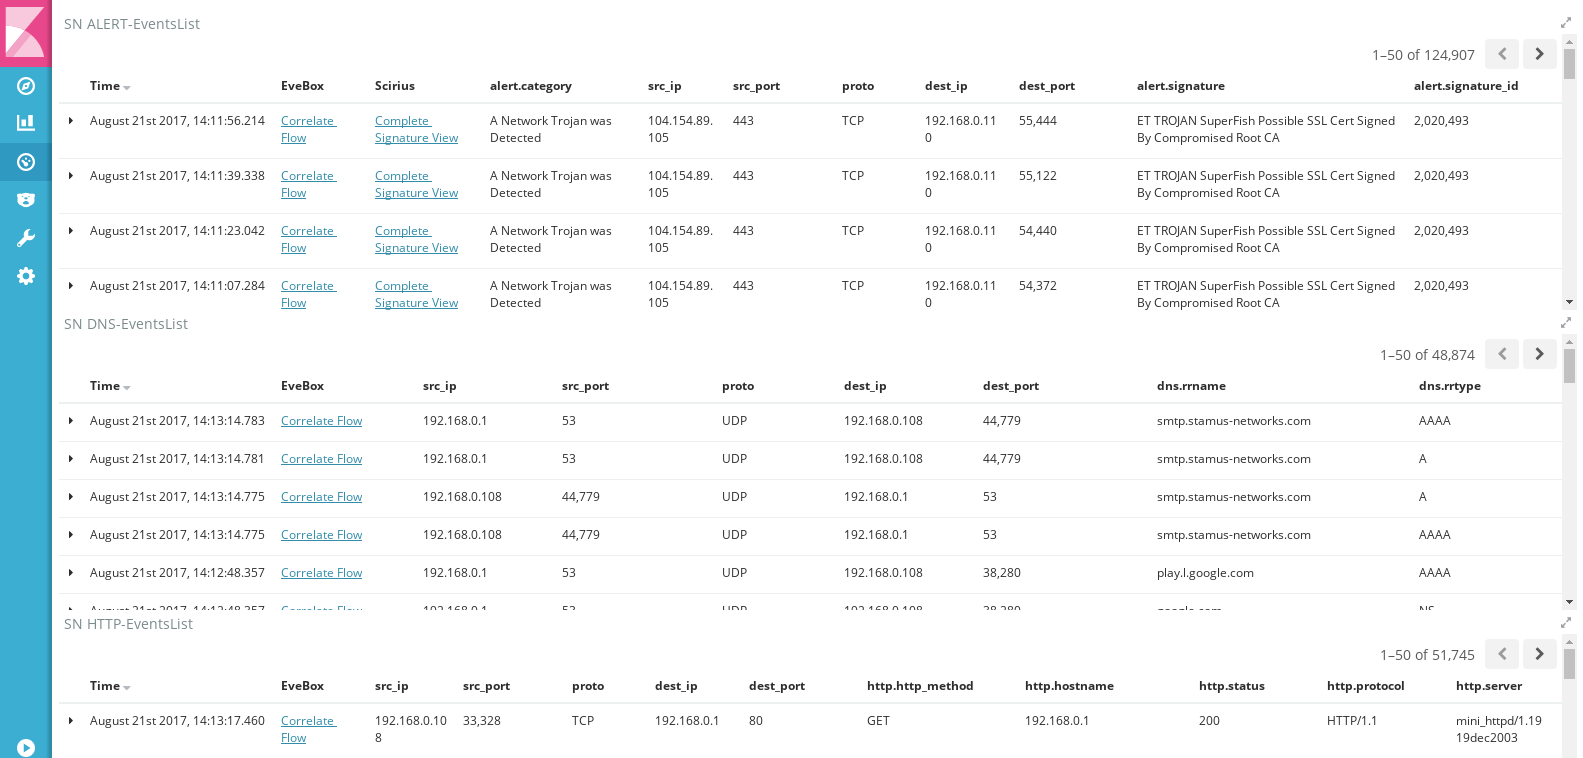Go to previous page of HTTP events
1583x758 pixels.
tap(1502, 654)
